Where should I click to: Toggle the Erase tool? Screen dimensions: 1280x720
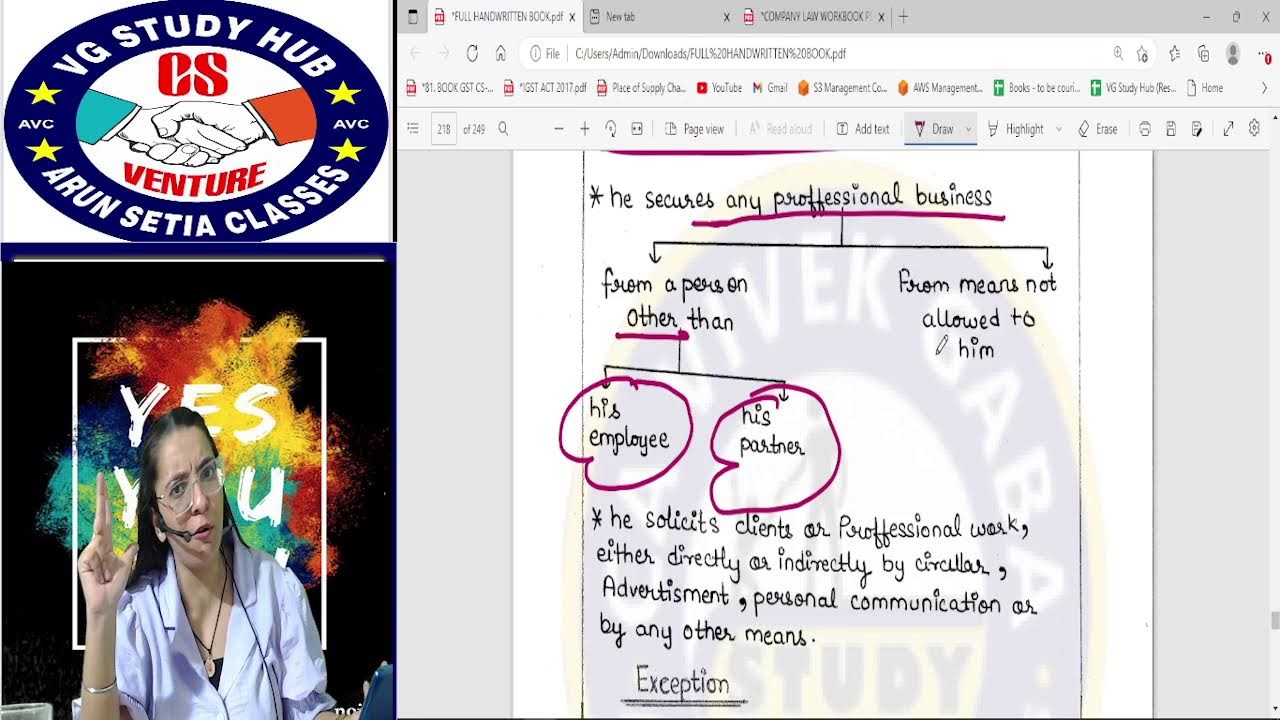(1097, 129)
